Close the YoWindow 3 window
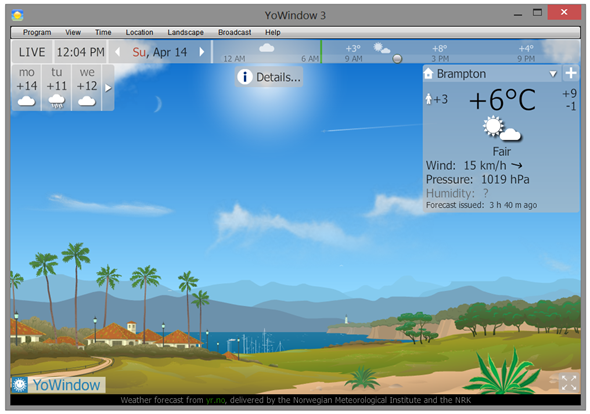 coord(564,12)
